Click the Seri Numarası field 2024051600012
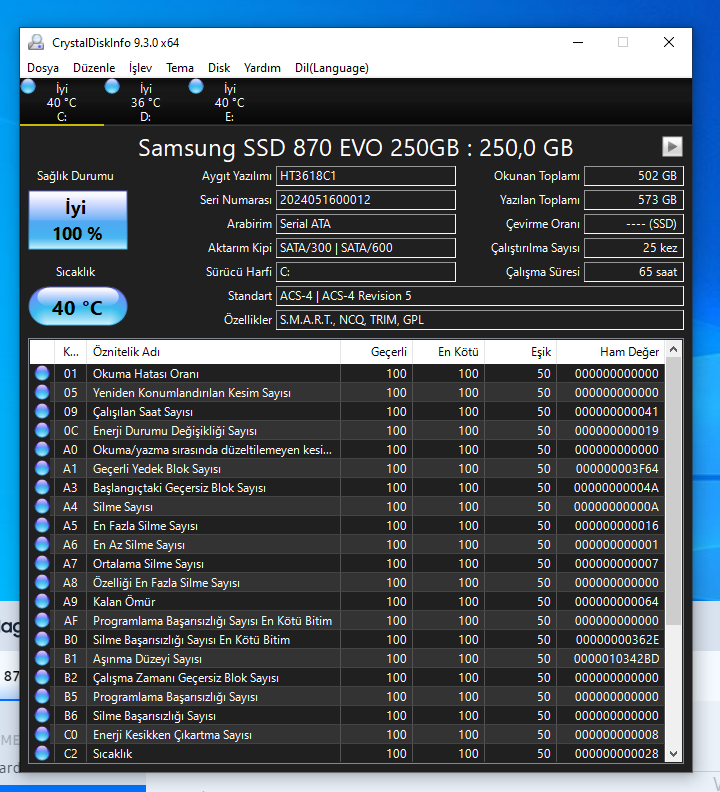Viewport: 720px width, 792px height. tap(366, 200)
